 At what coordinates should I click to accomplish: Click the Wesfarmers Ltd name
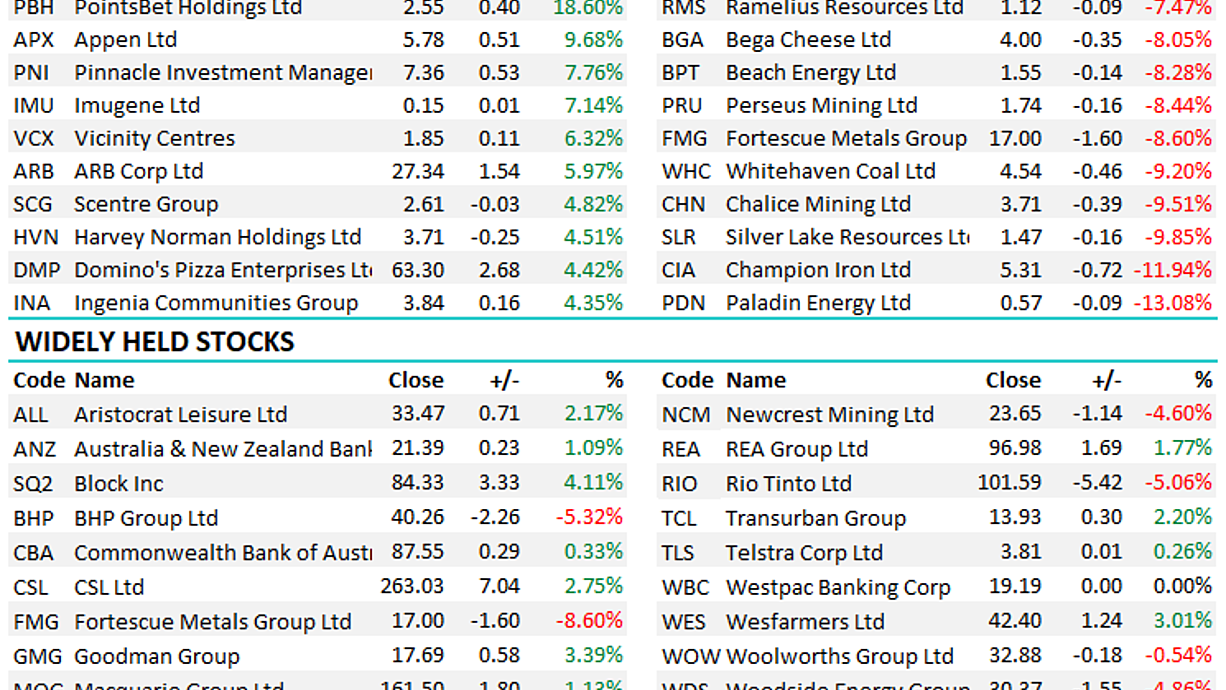point(805,622)
